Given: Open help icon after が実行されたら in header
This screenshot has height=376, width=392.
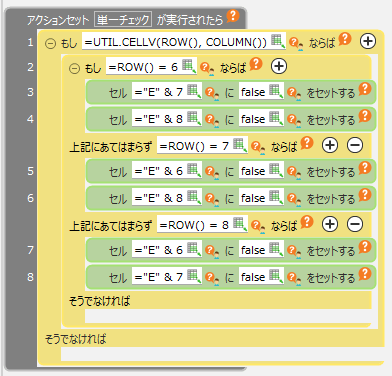Looking at the screenshot, I should click(233, 16).
